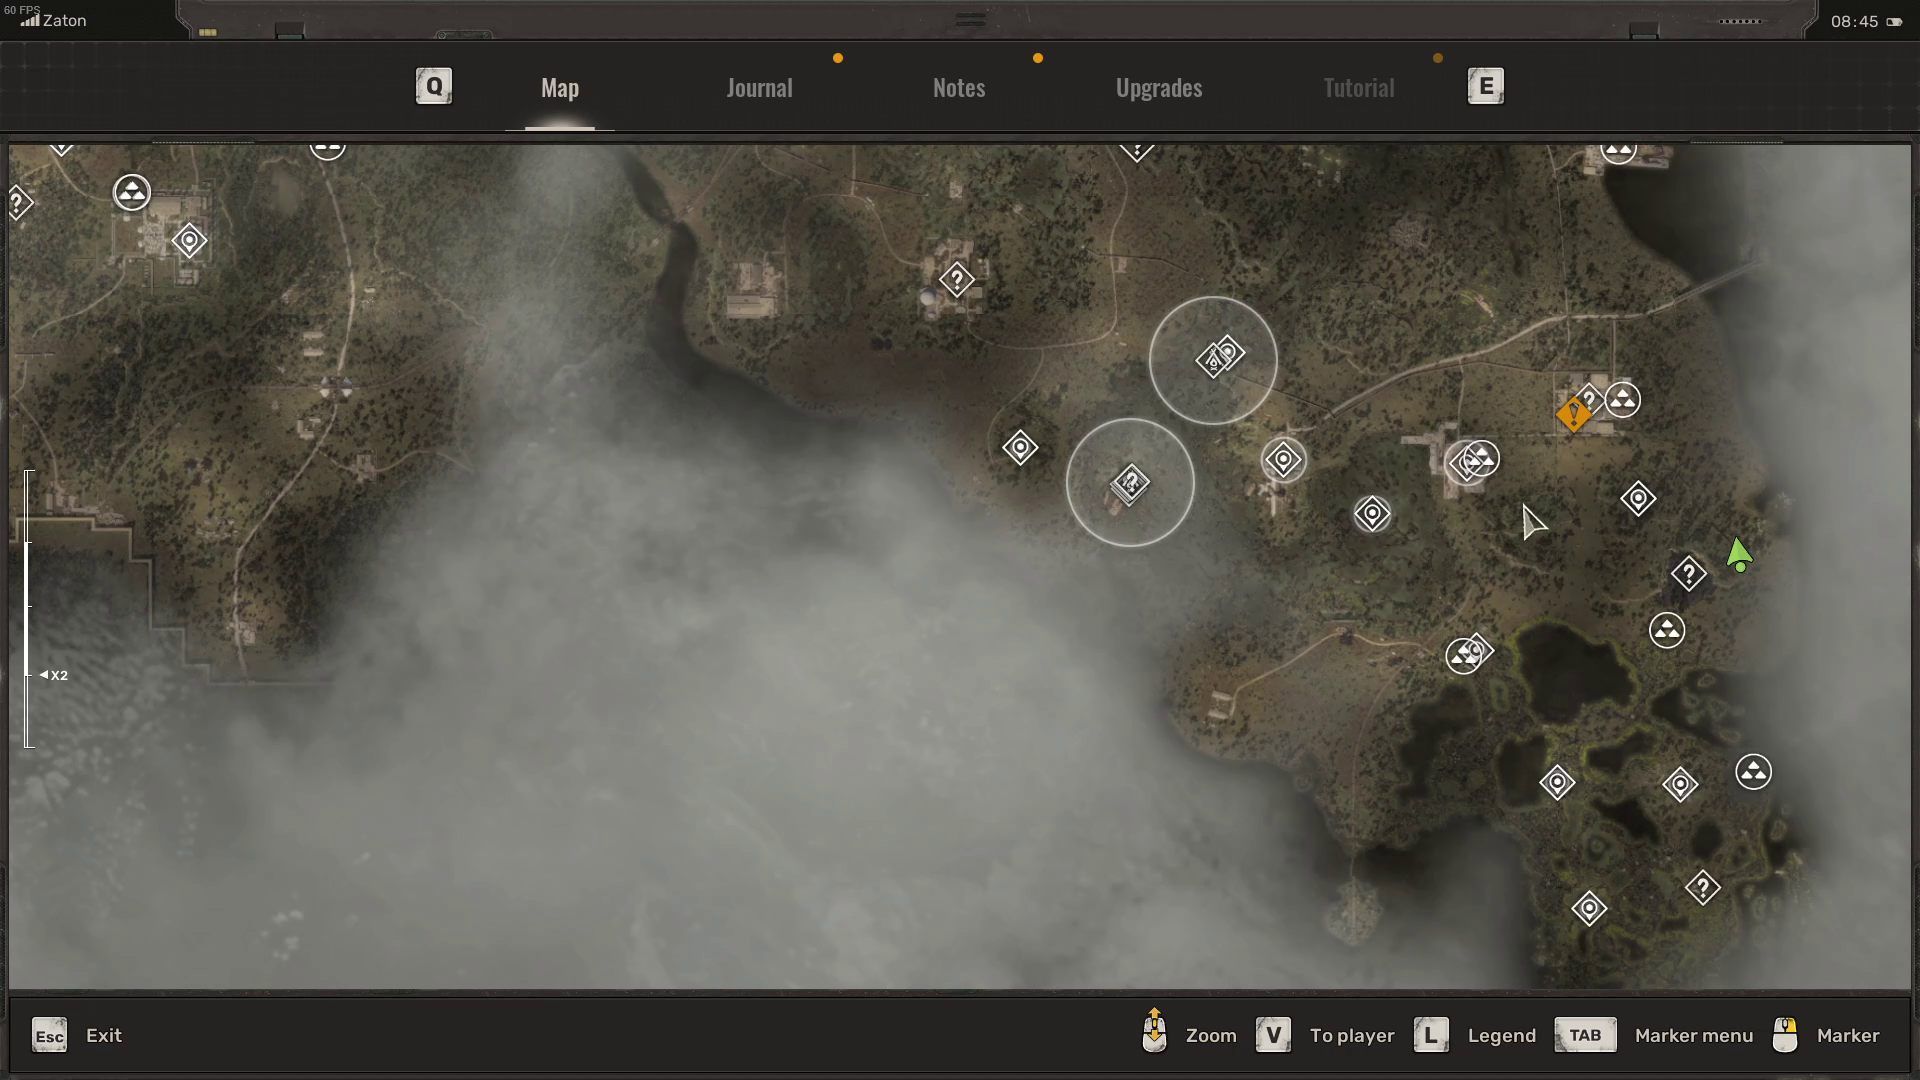
Task: Select the question mark marker near radar dome
Action: (x=957, y=279)
